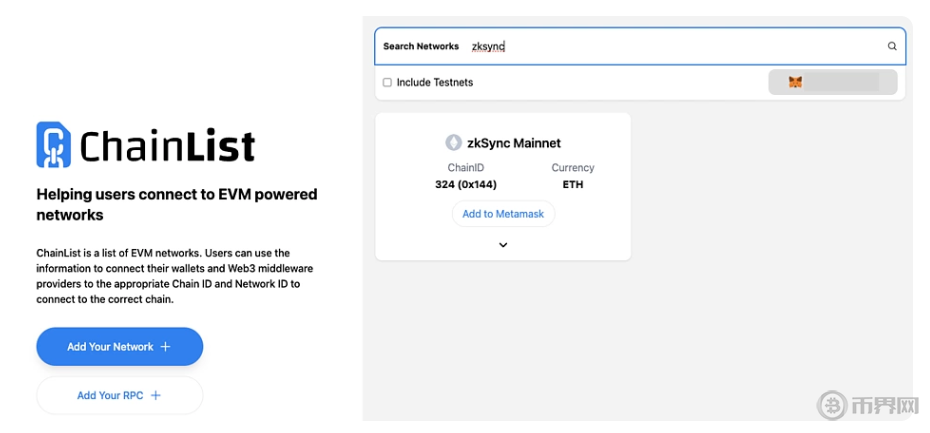Image resolution: width=930 pixels, height=433 pixels.
Task: Click the Include Testnets label text
Action: [x=435, y=82]
